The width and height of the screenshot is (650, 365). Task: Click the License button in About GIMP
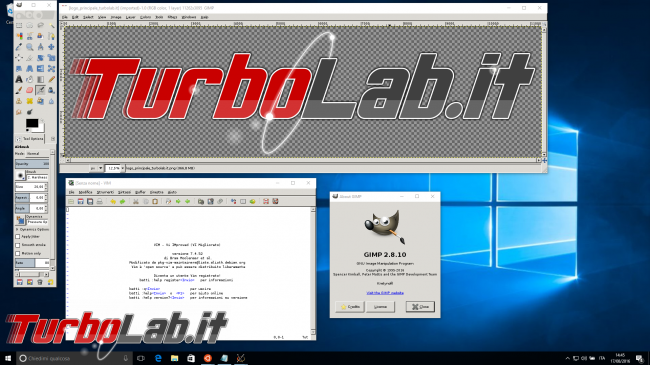coord(380,307)
